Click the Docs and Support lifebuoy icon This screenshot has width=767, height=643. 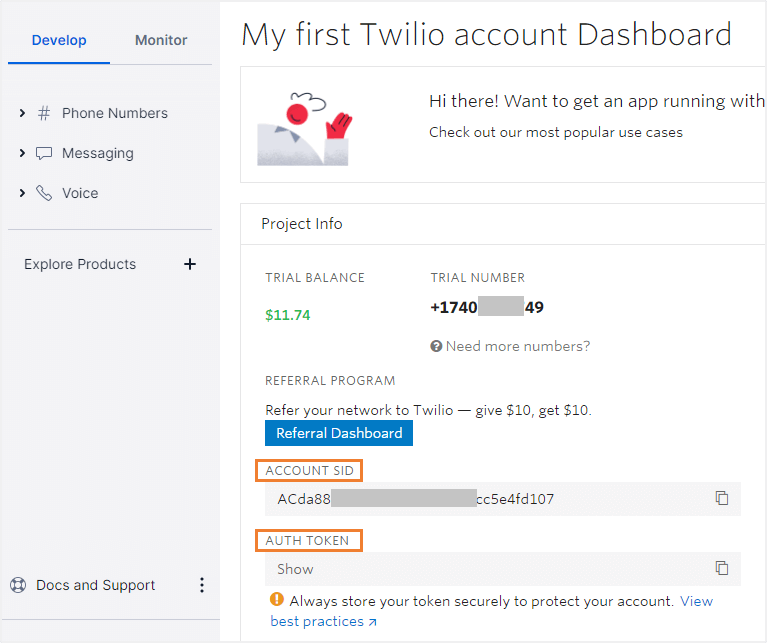(x=18, y=585)
